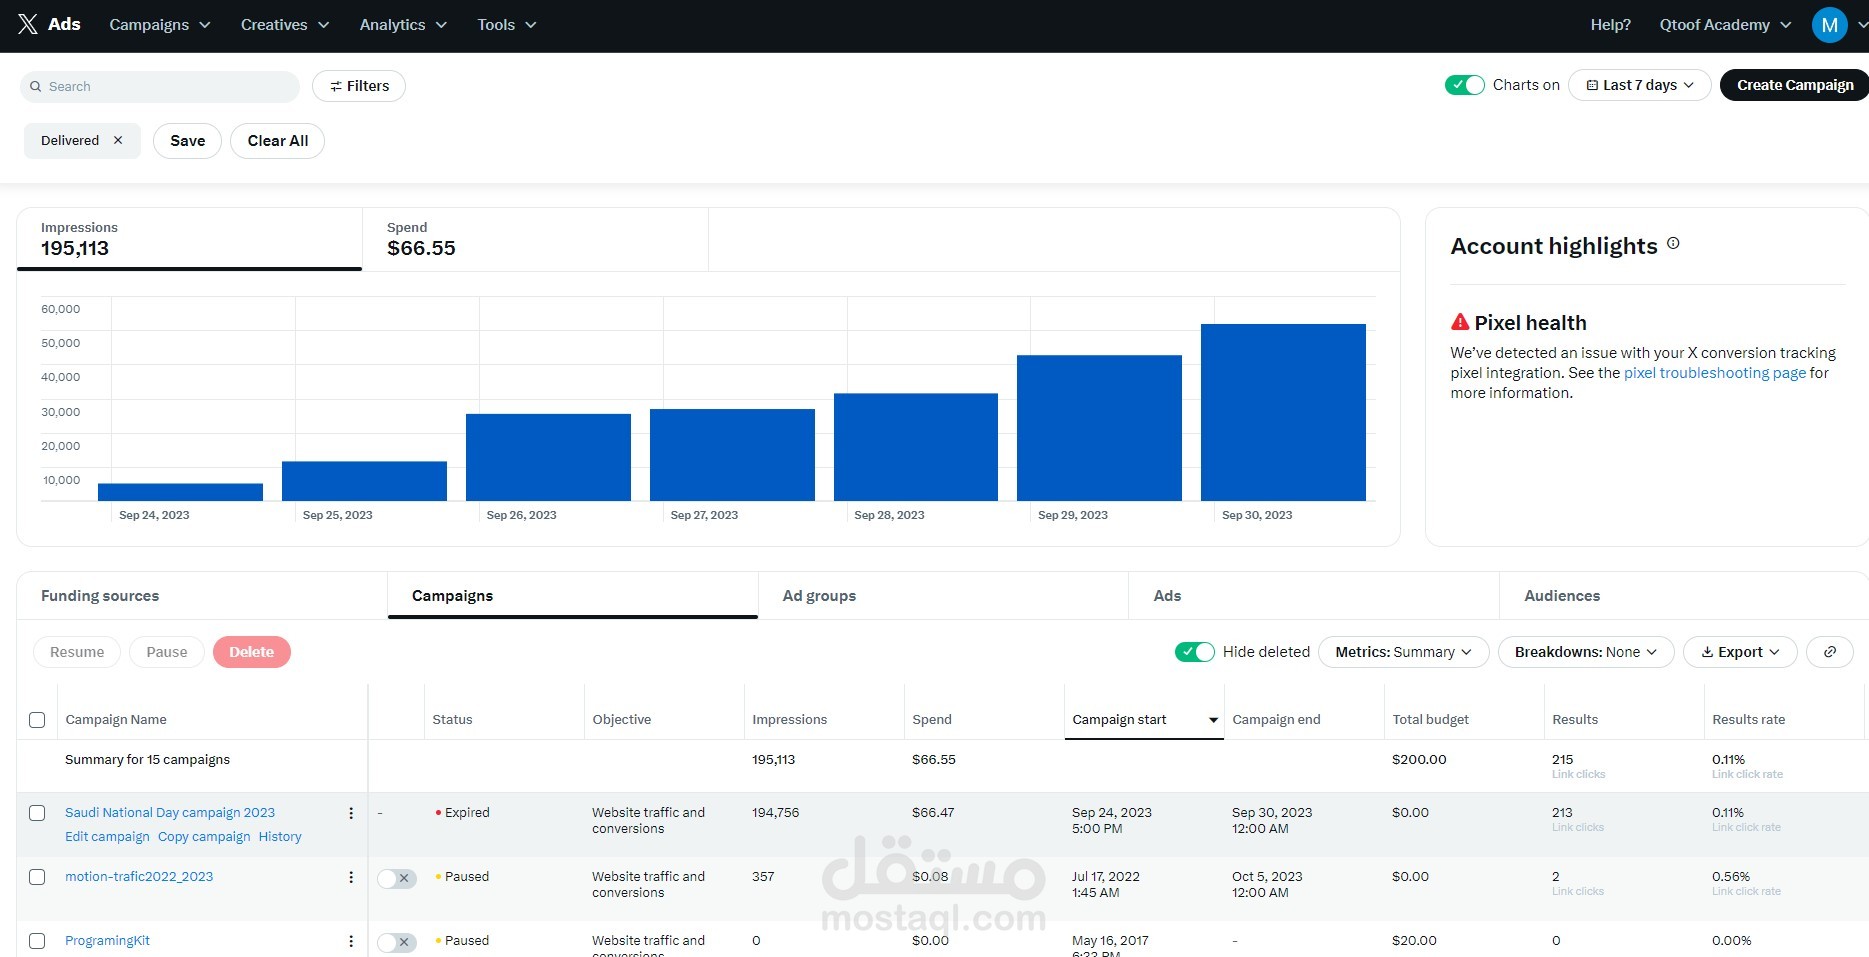The width and height of the screenshot is (1869, 957).
Task: Click the copy link icon button
Action: (x=1829, y=652)
